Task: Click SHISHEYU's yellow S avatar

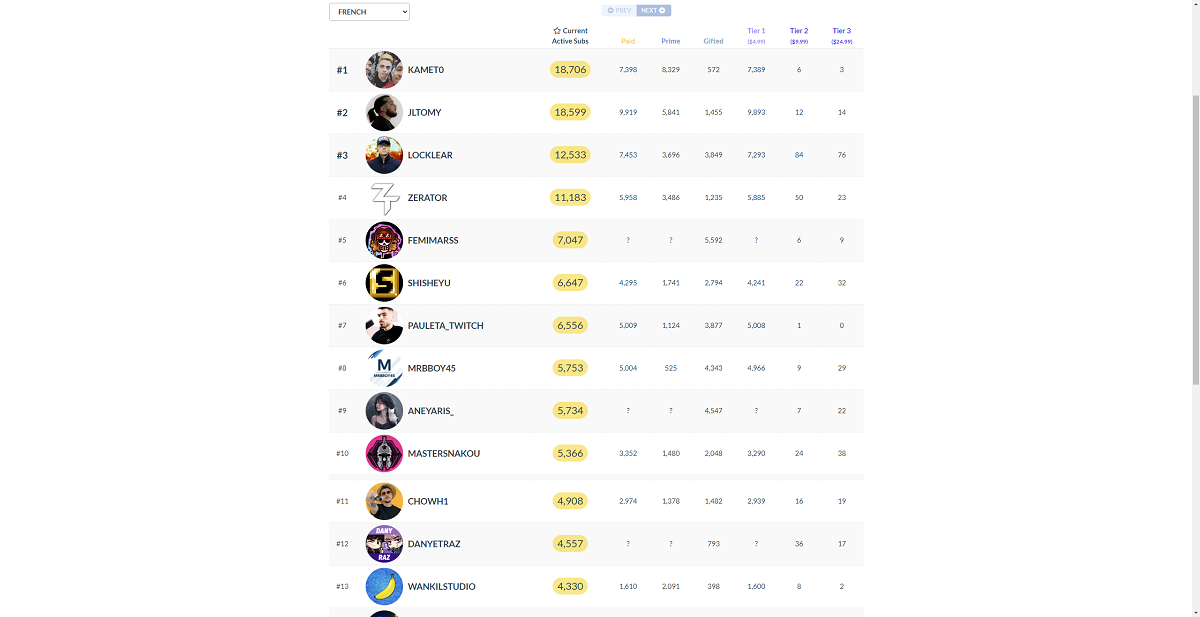Action: (x=384, y=282)
